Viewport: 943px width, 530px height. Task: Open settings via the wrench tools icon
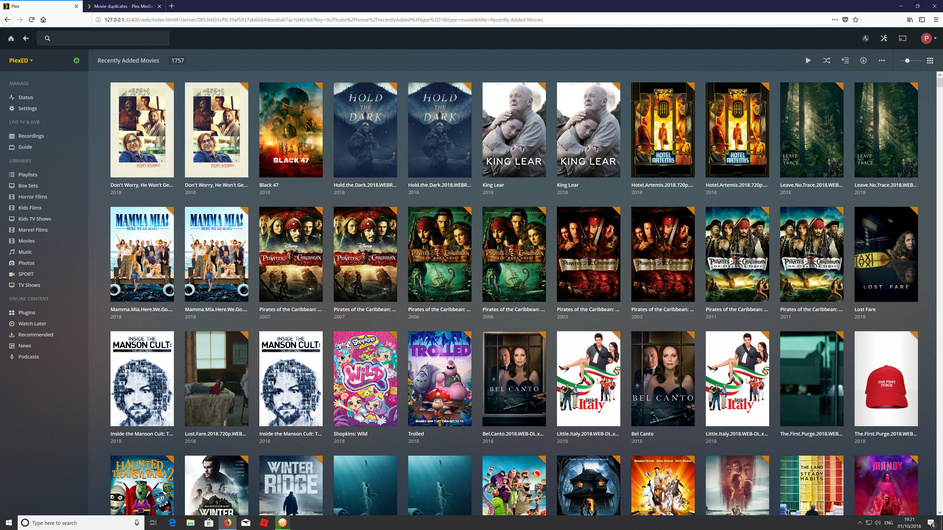pos(884,39)
